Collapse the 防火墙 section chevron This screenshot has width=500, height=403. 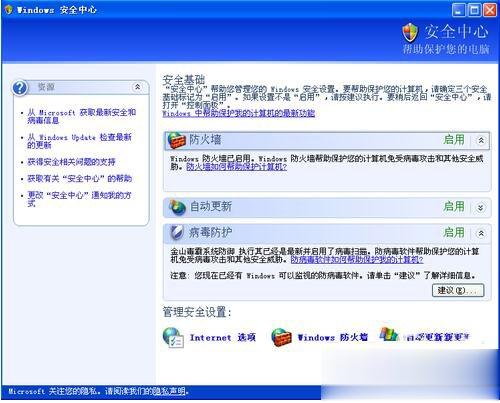tap(481, 140)
